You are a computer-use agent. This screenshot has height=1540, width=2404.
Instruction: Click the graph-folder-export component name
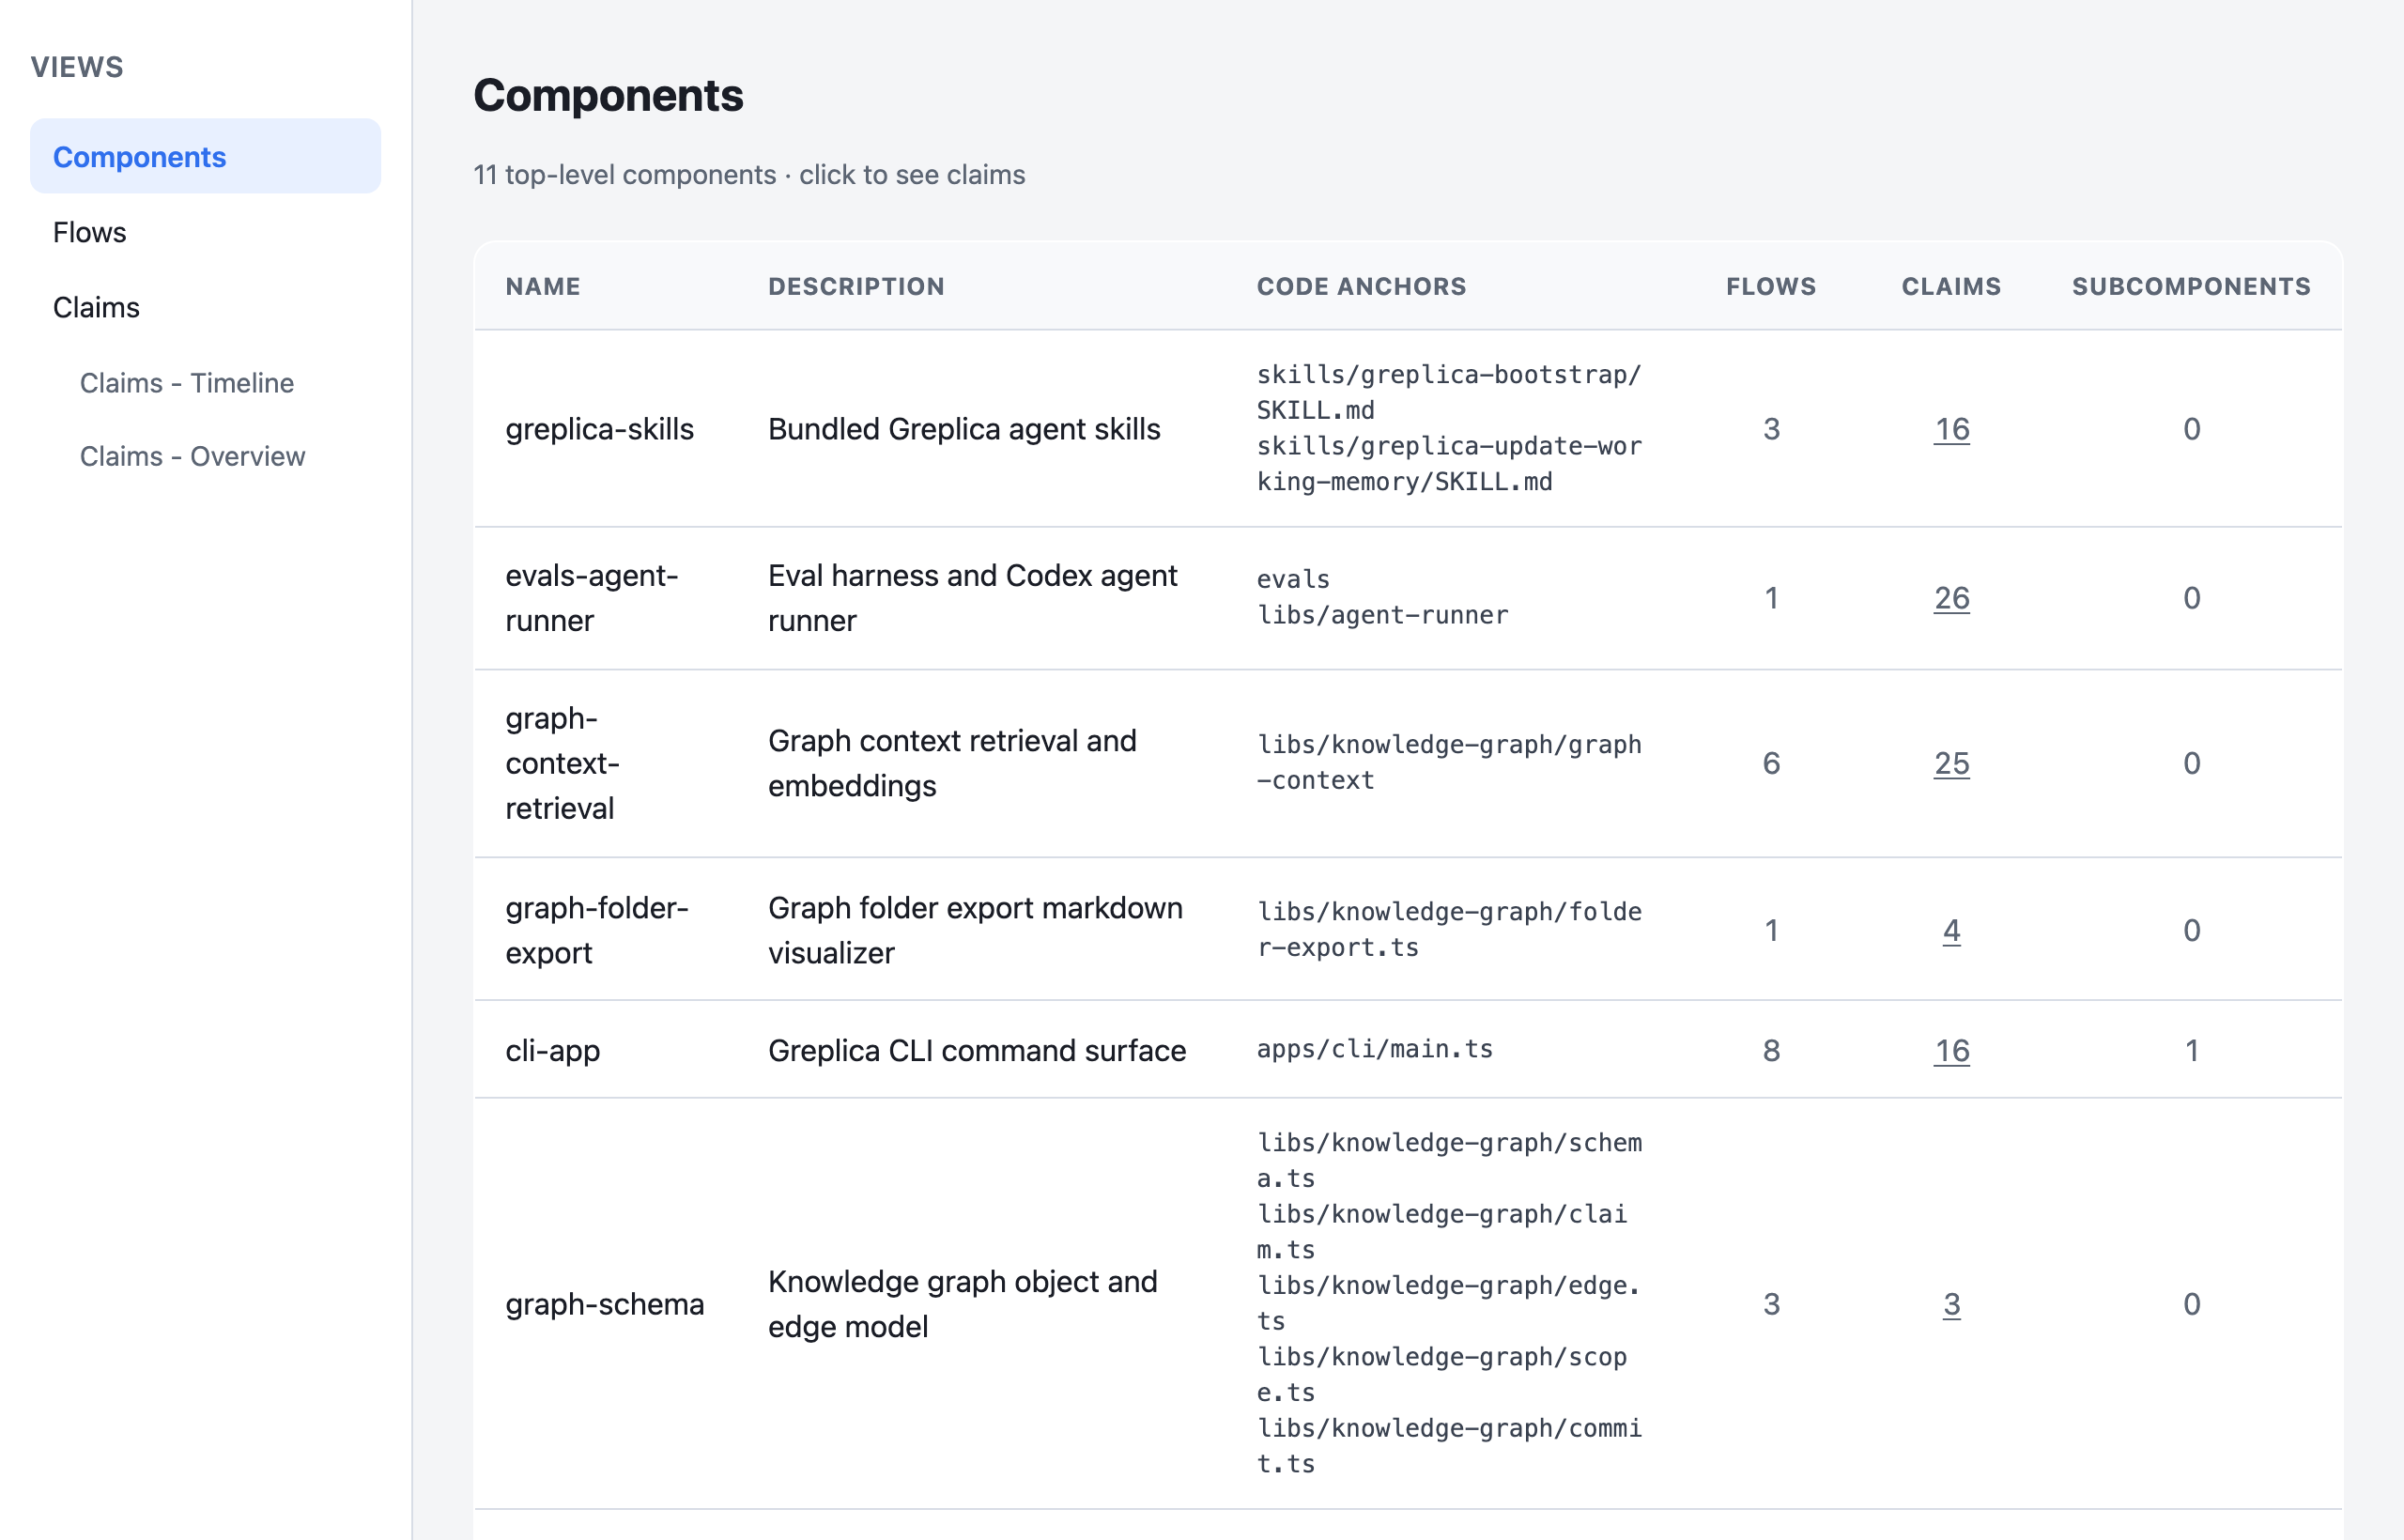tap(596, 930)
